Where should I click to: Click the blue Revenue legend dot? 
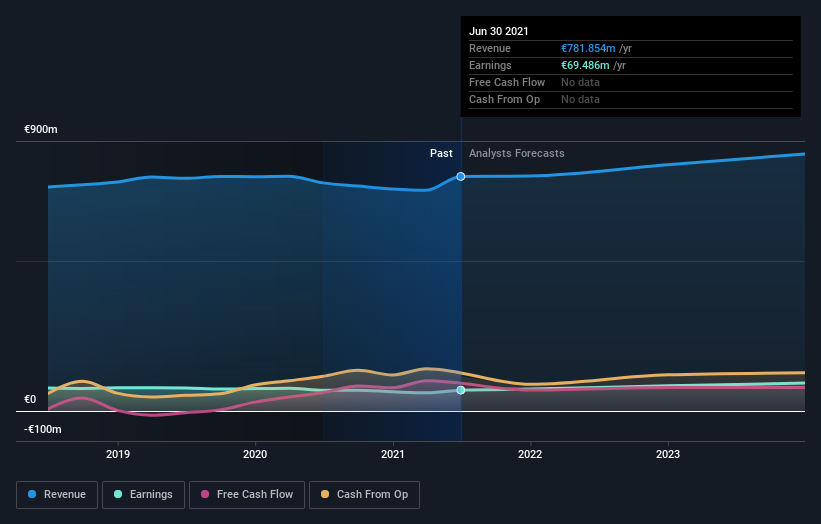(x=32, y=494)
